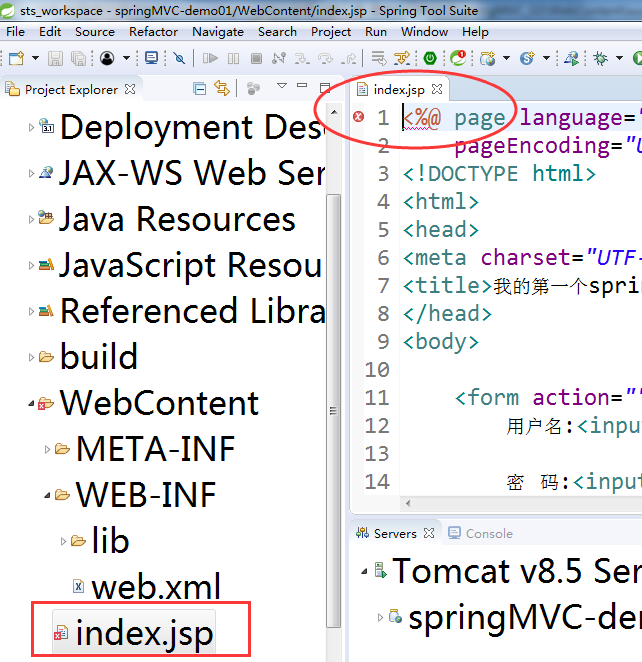
Task: Open the Window menu
Action: [424, 32]
